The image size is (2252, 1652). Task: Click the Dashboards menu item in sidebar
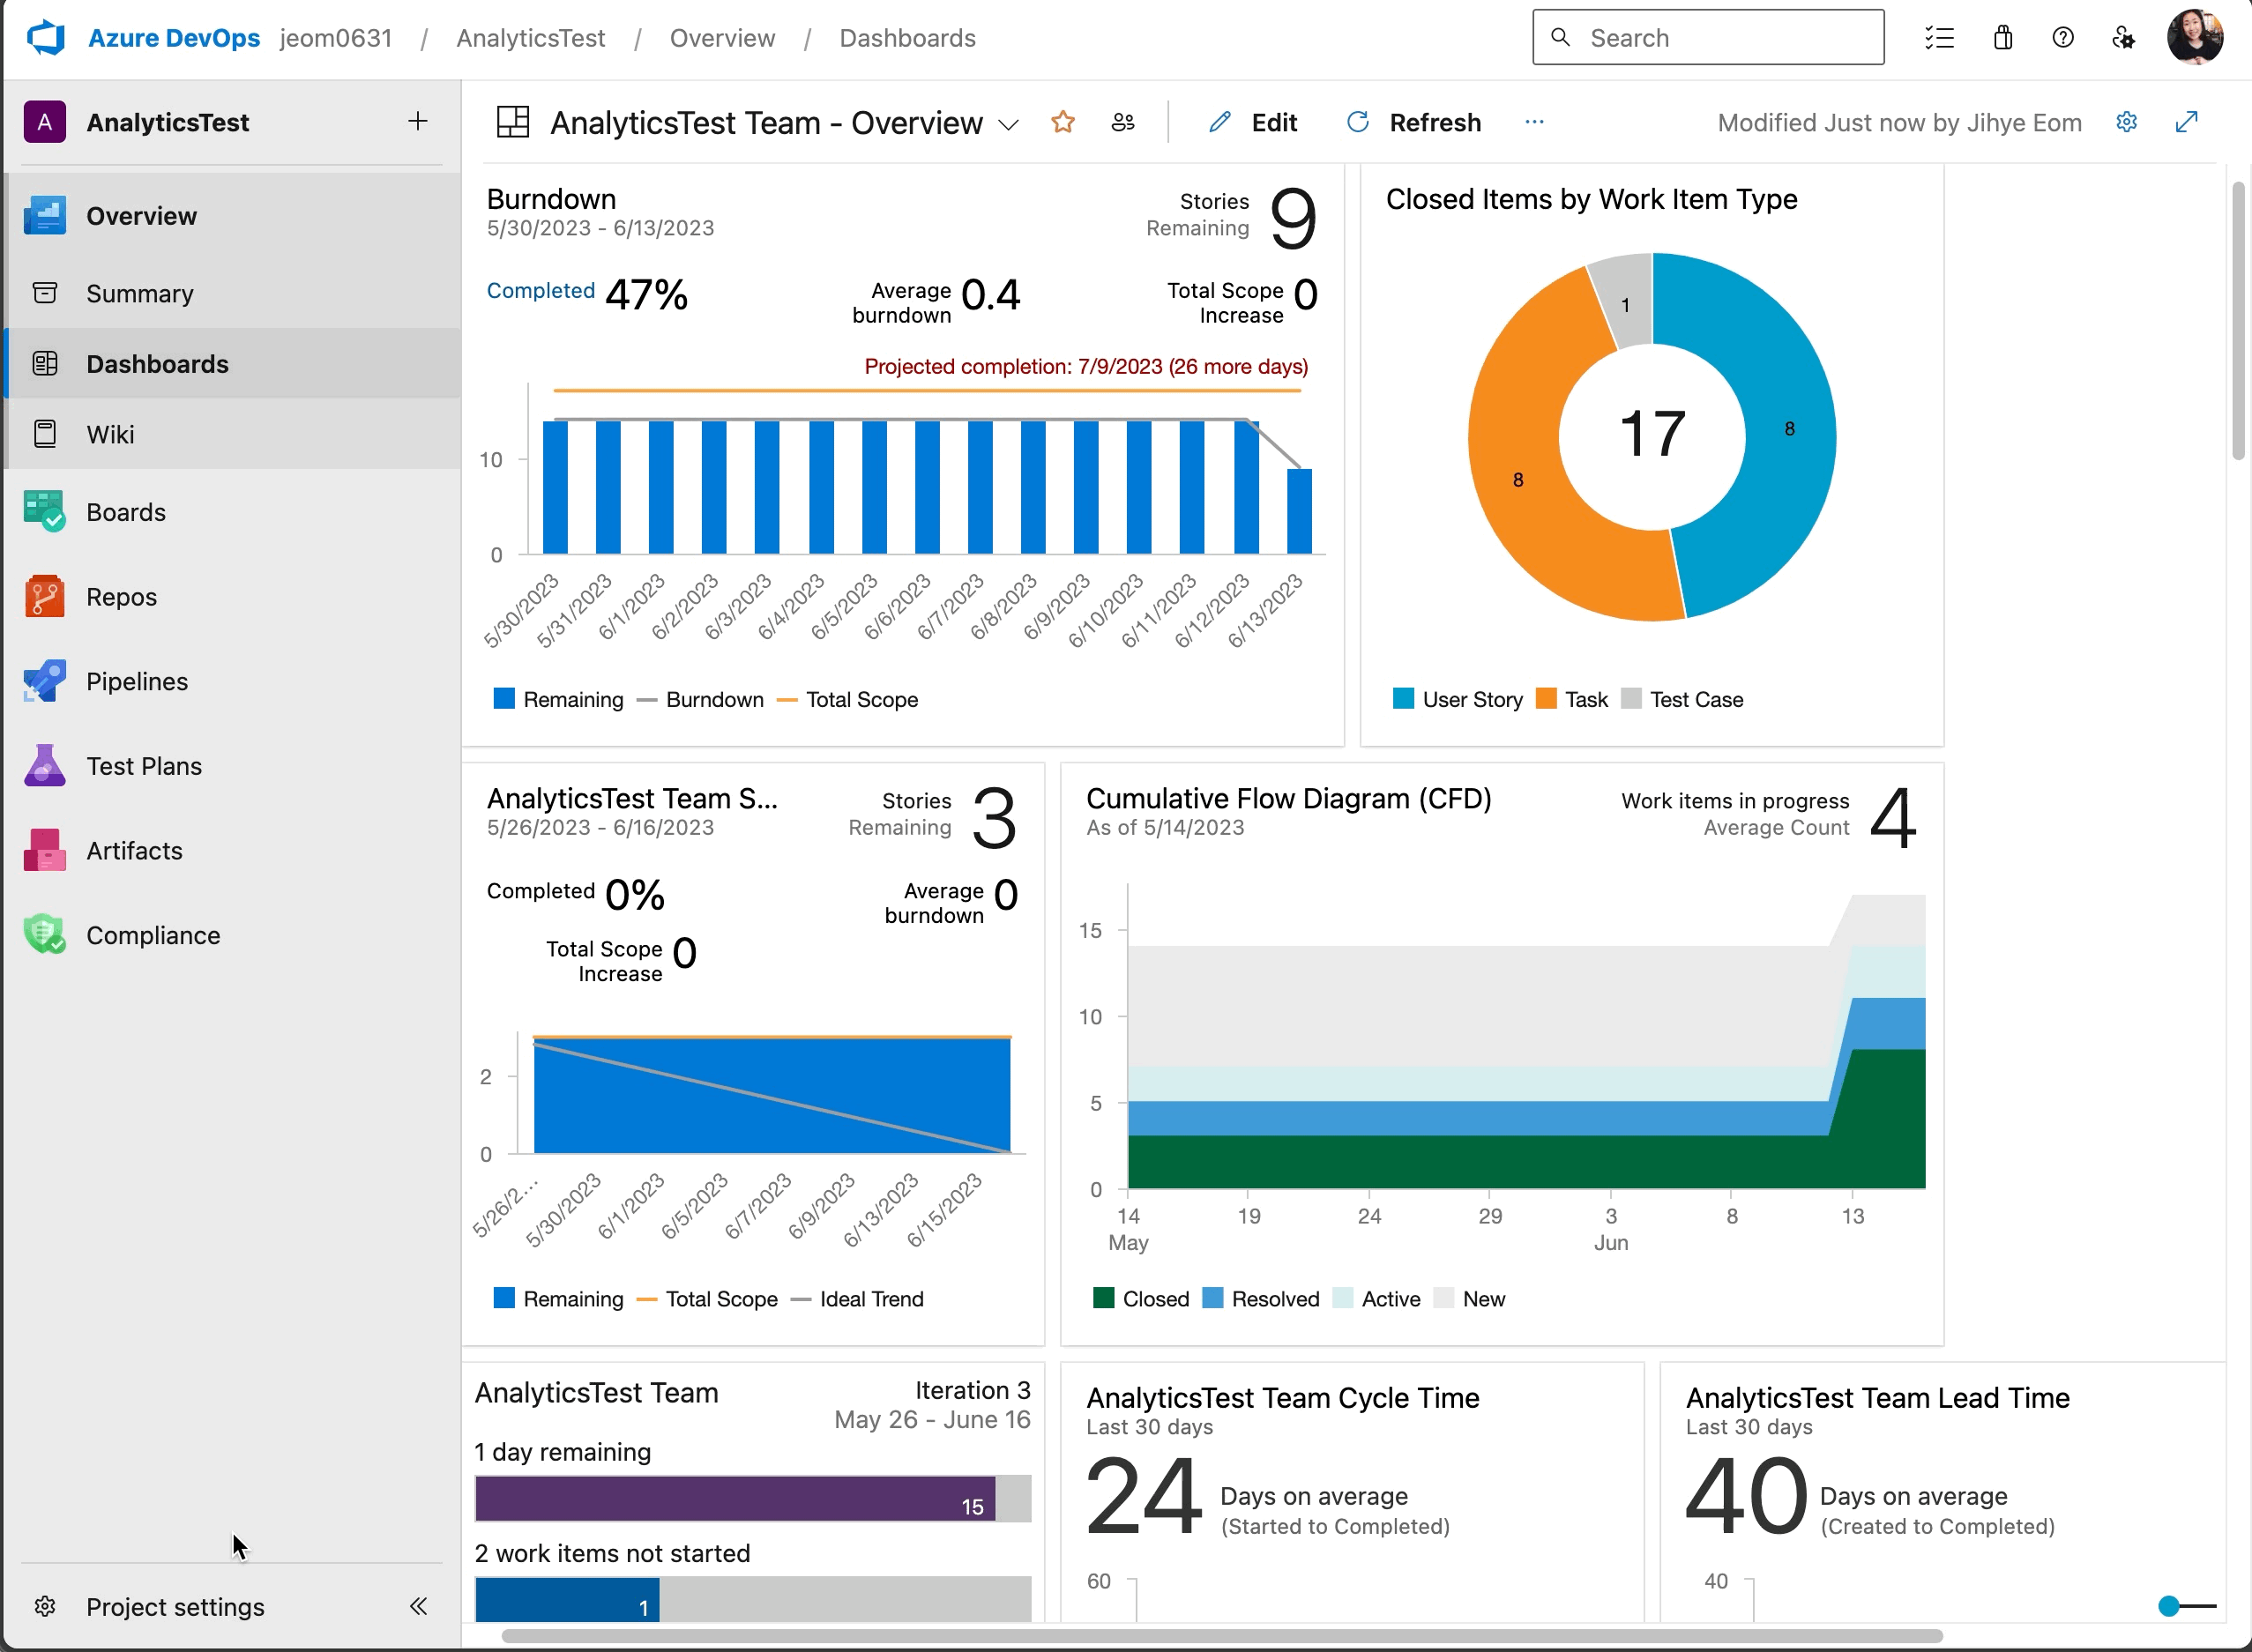tap(159, 363)
